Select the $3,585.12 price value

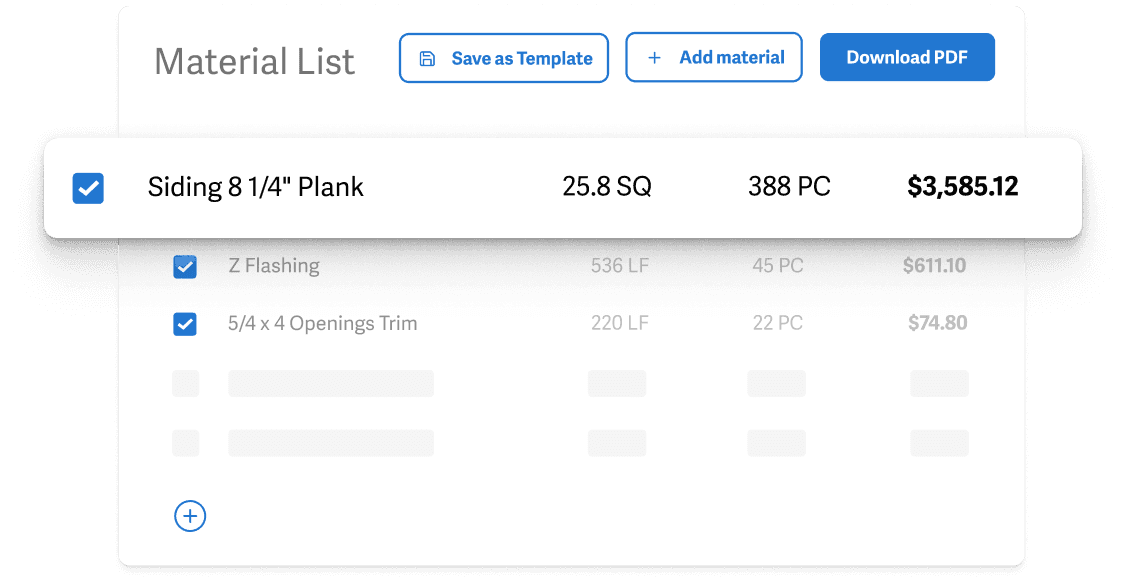click(962, 187)
